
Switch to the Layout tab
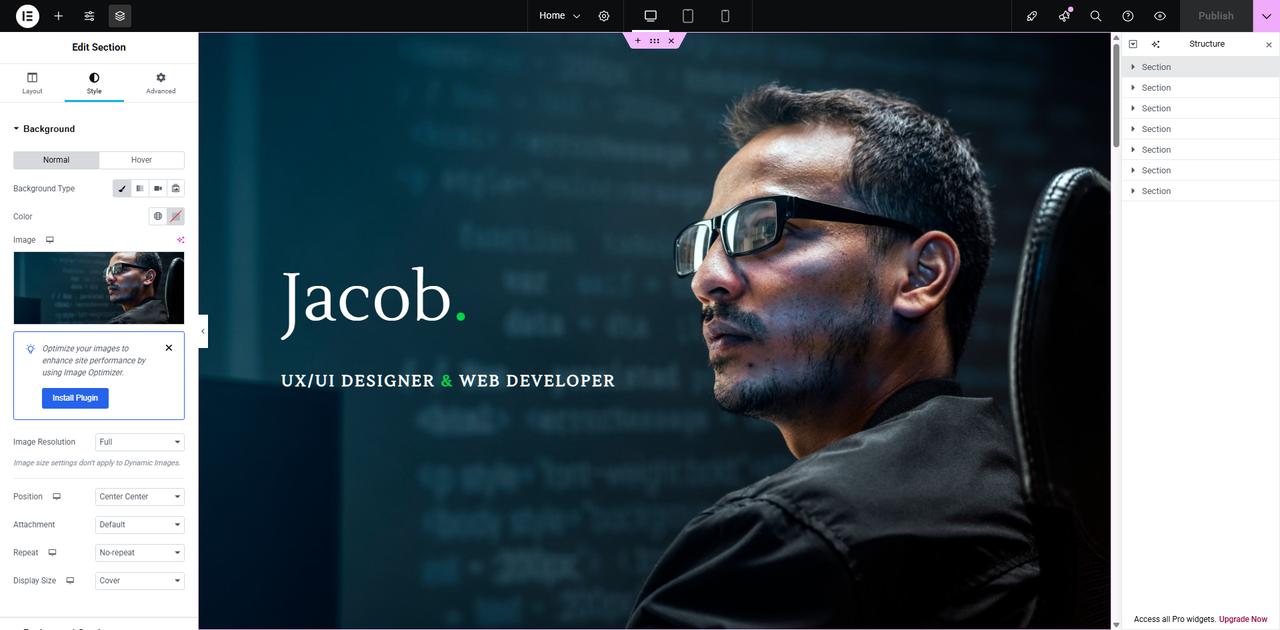[x=32, y=83]
